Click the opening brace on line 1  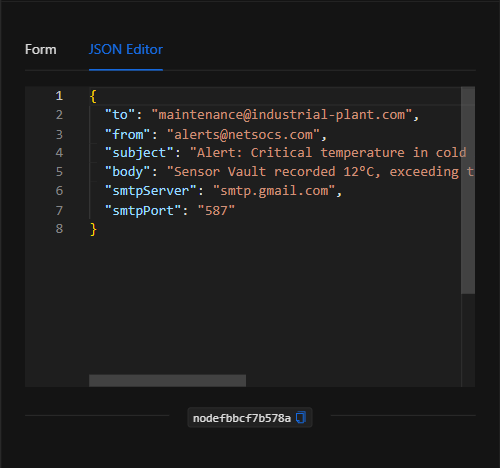pos(93,96)
